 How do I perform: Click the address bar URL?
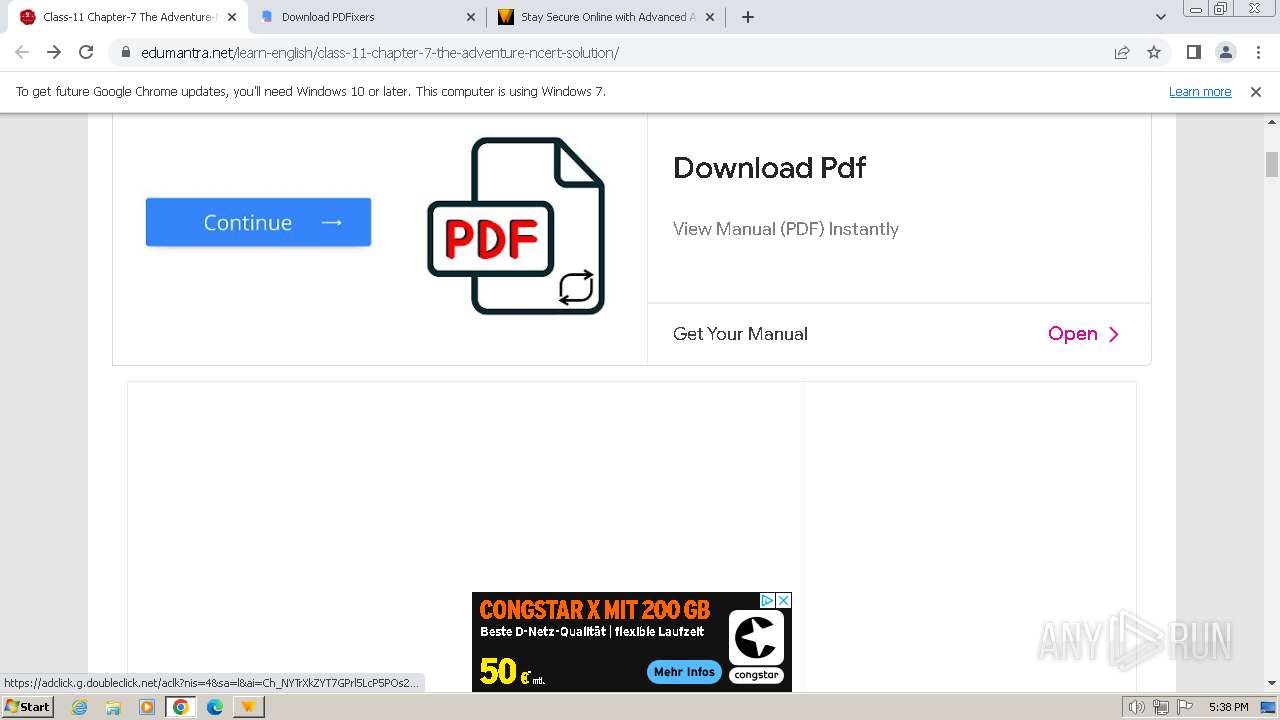tap(380, 52)
